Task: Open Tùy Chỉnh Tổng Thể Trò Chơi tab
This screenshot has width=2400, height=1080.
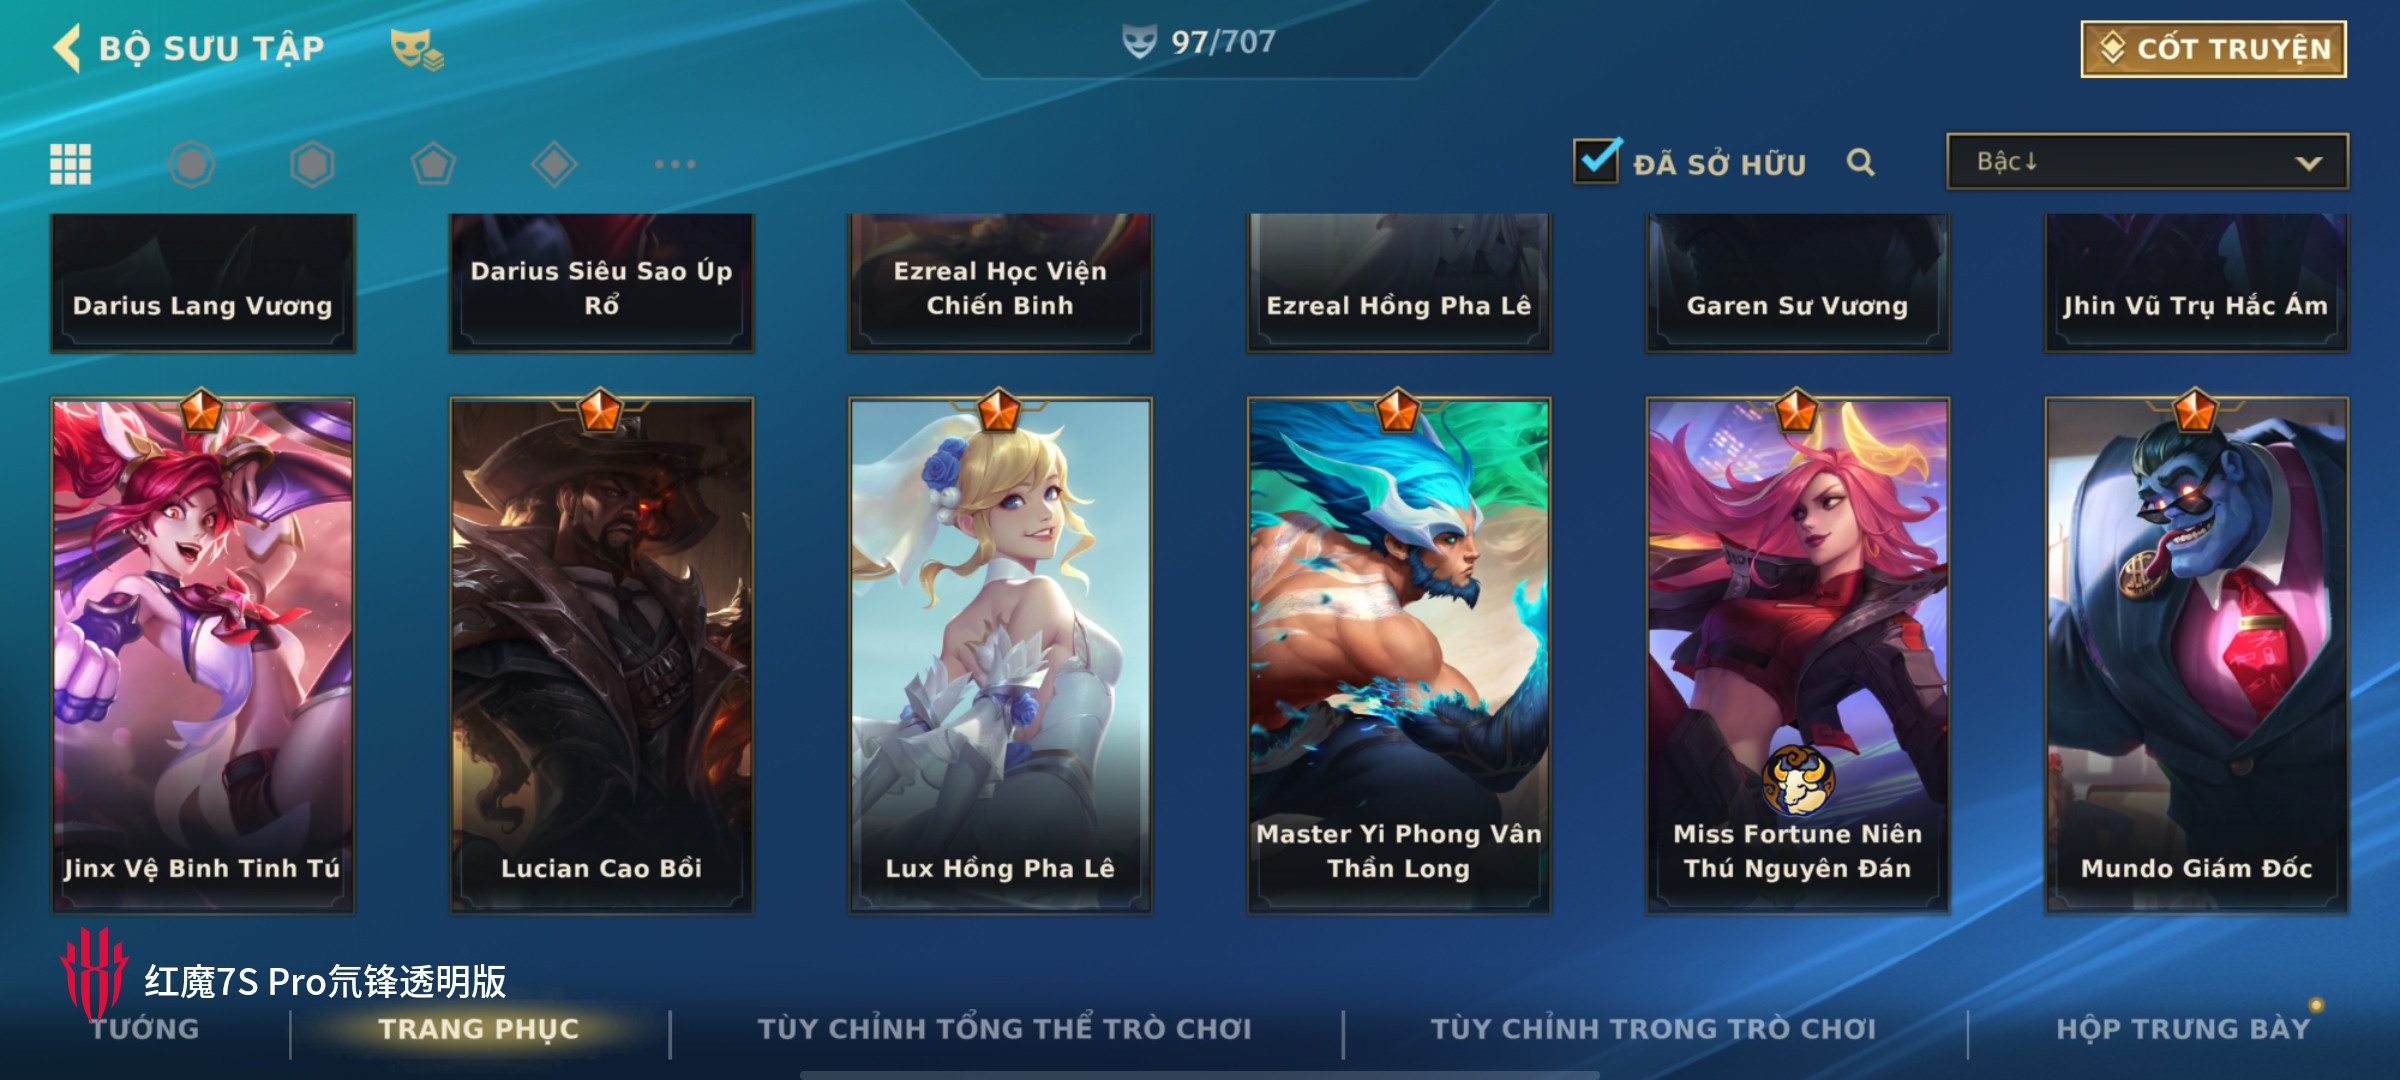Action: tap(1004, 1029)
